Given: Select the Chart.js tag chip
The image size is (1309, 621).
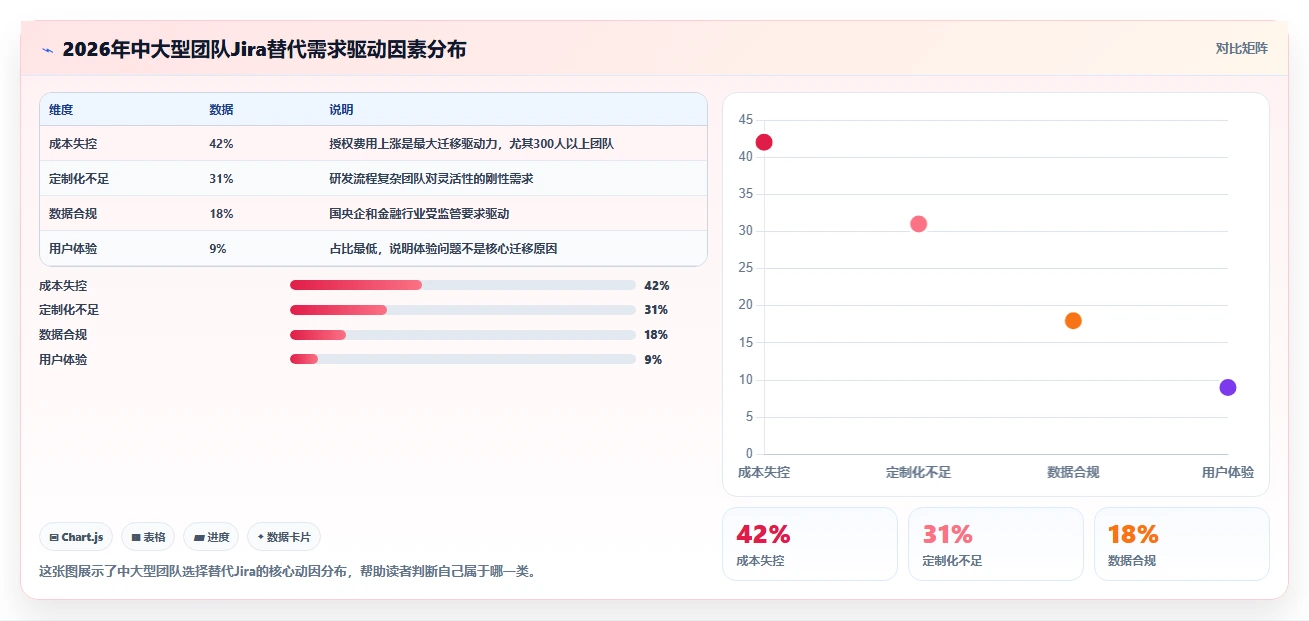Looking at the screenshot, I should (x=76, y=537).
